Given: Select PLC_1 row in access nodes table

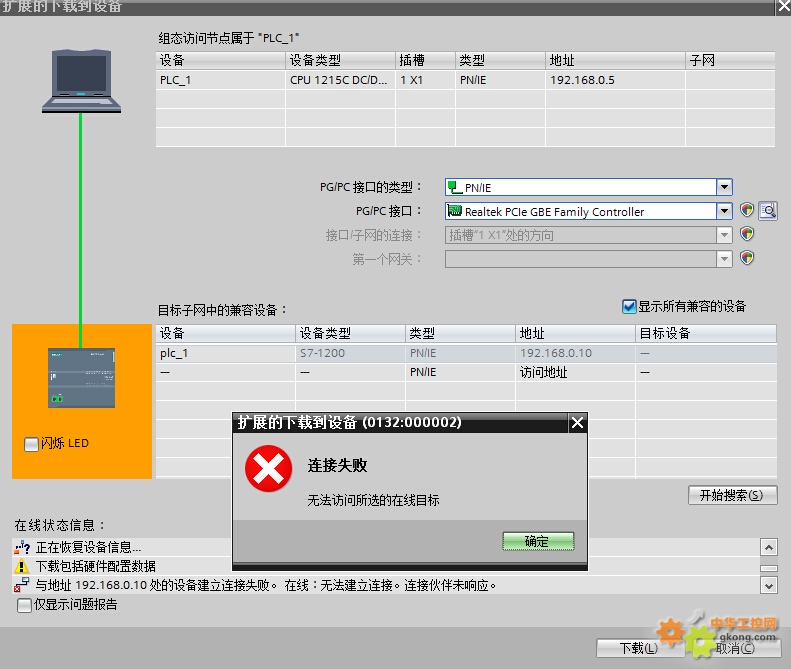Looking at the screenshot, I should pyautogui.click(x=465, y=80).
